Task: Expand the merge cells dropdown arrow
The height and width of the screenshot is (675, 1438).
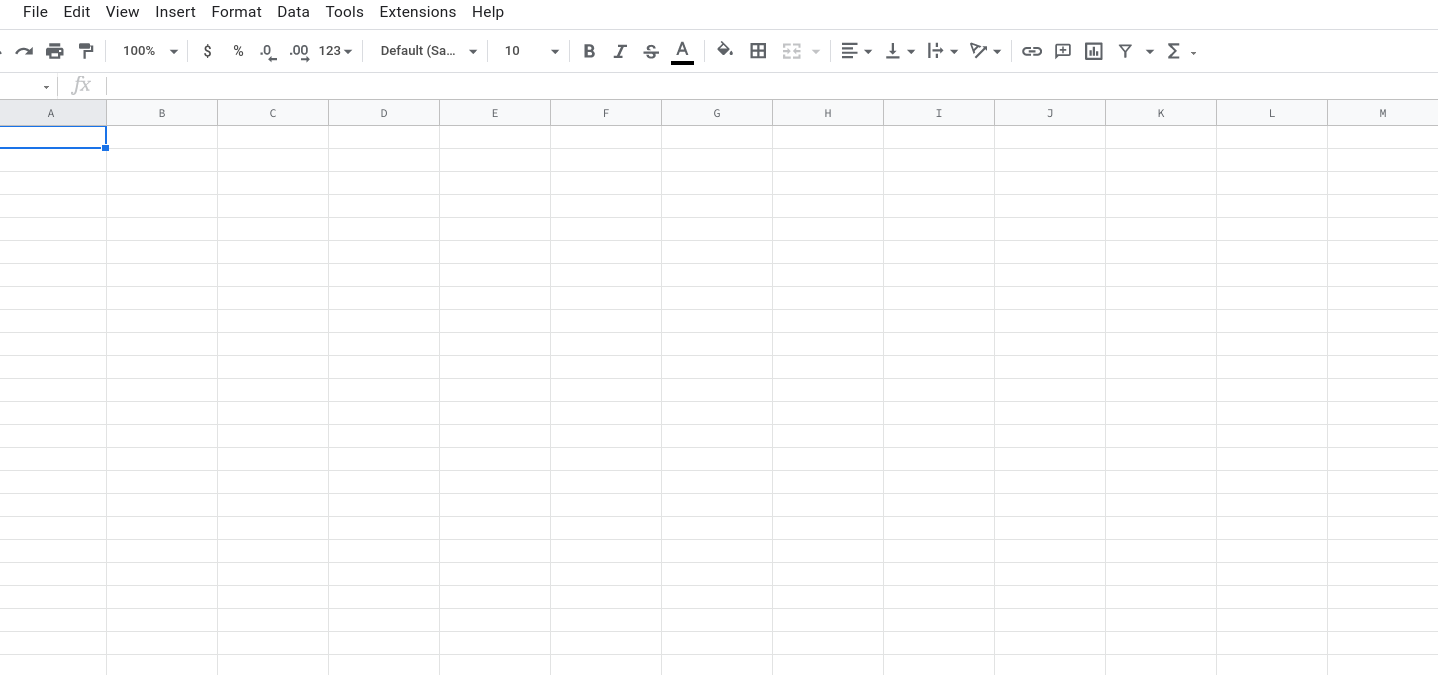Action: (816, 52)
